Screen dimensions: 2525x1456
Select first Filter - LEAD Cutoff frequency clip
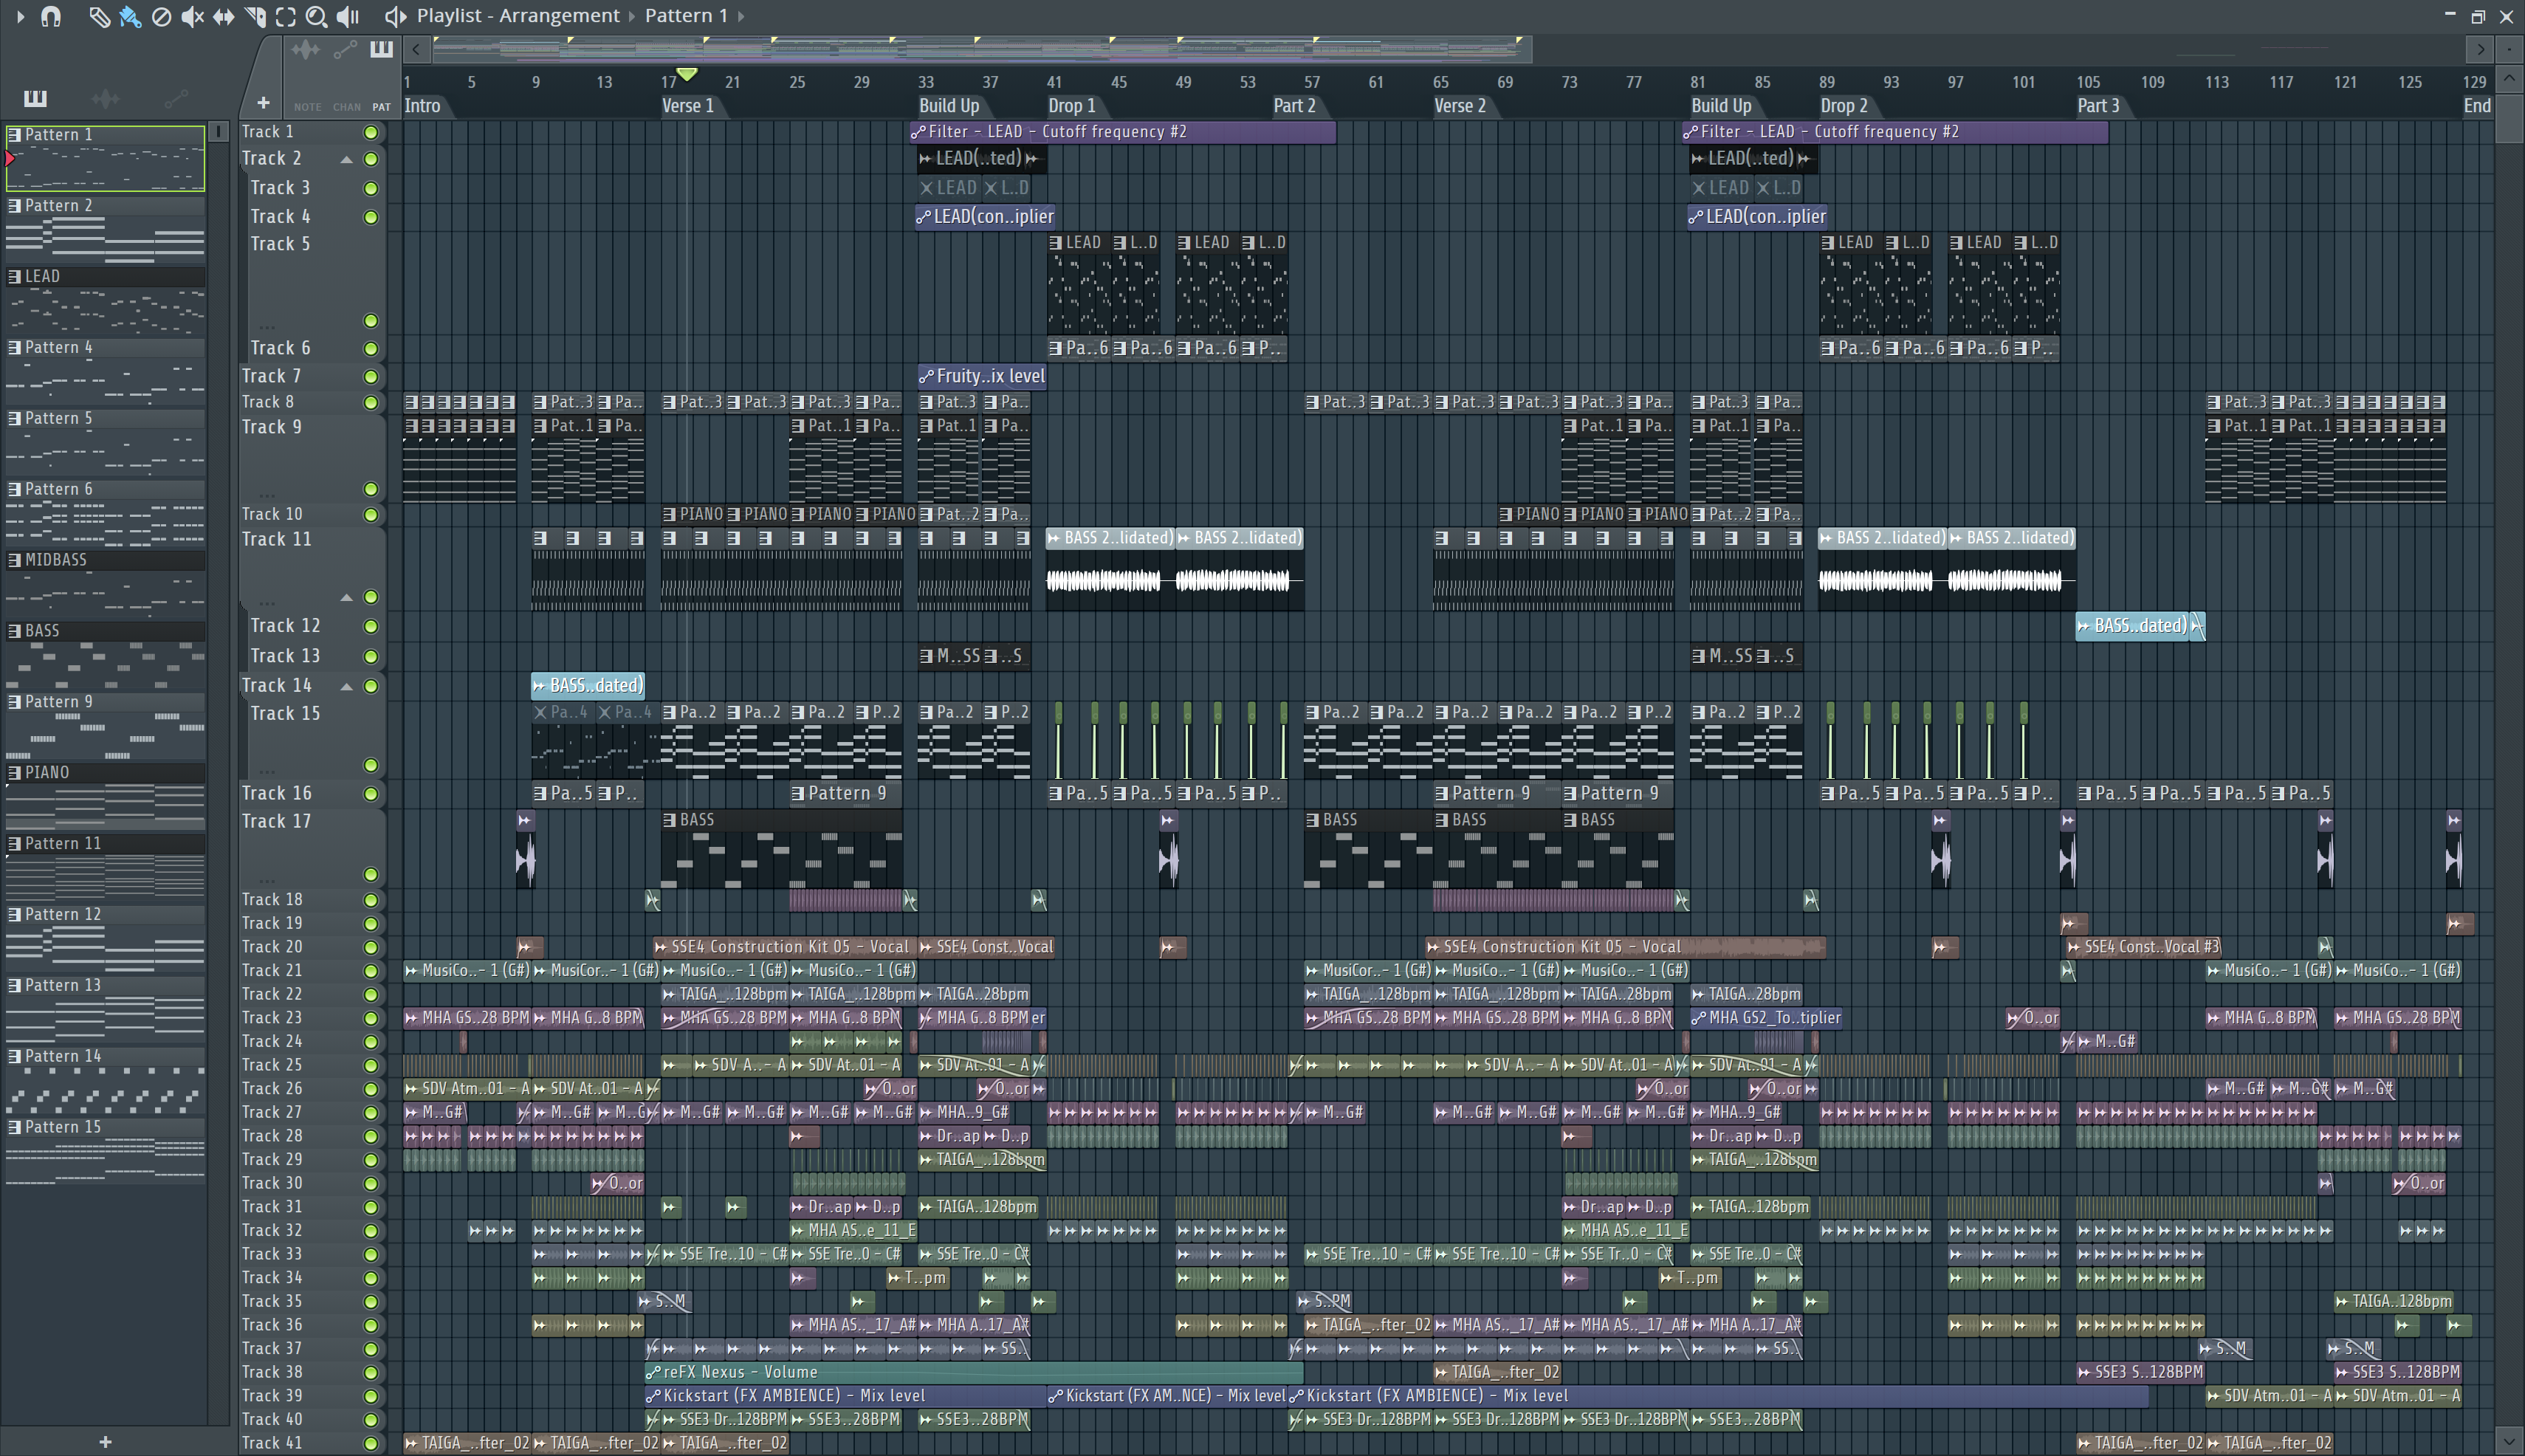coord(1123,132)
